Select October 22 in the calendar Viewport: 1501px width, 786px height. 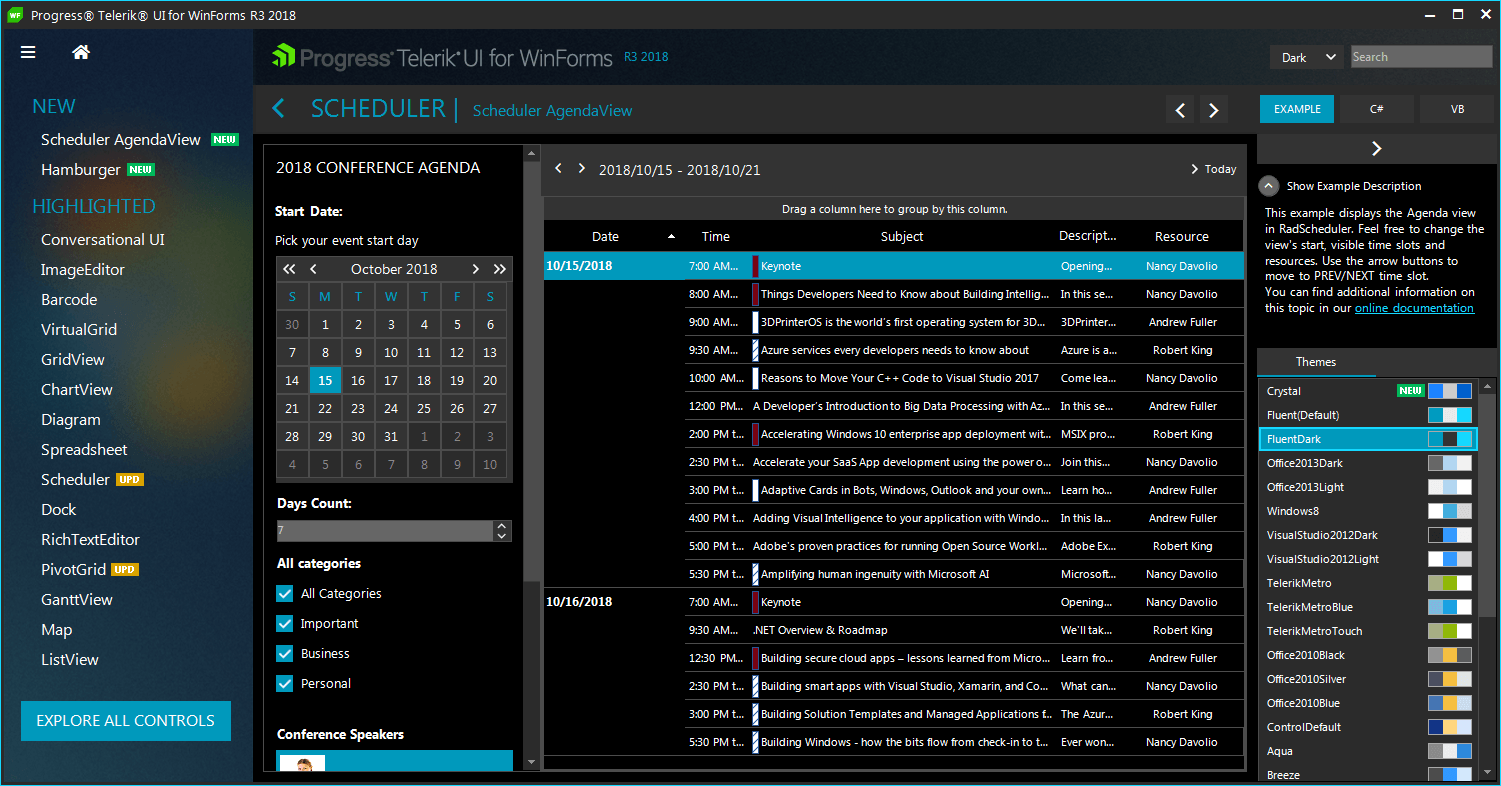click(x=325, y=409)
